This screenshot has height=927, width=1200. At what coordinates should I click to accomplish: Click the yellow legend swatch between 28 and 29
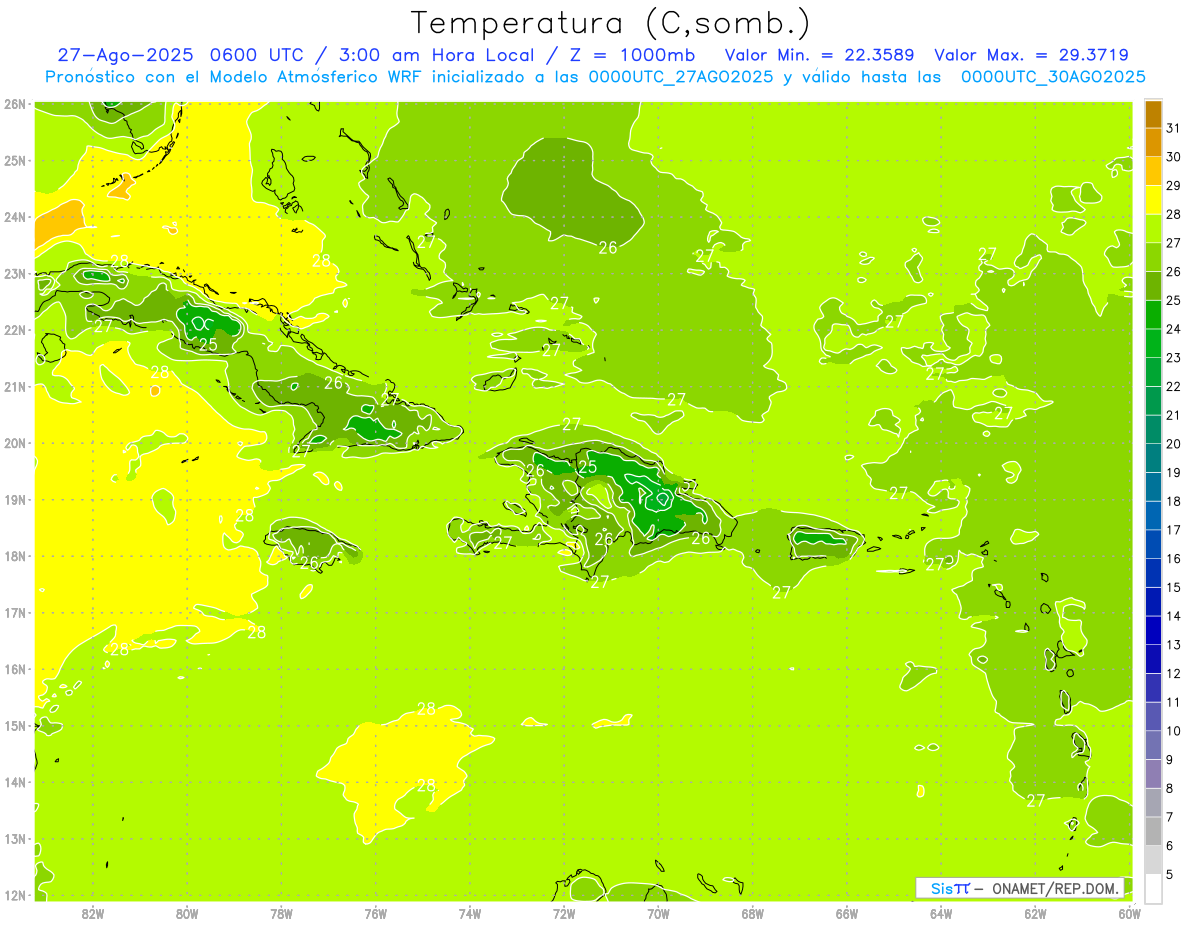[x=1153, y=200]
